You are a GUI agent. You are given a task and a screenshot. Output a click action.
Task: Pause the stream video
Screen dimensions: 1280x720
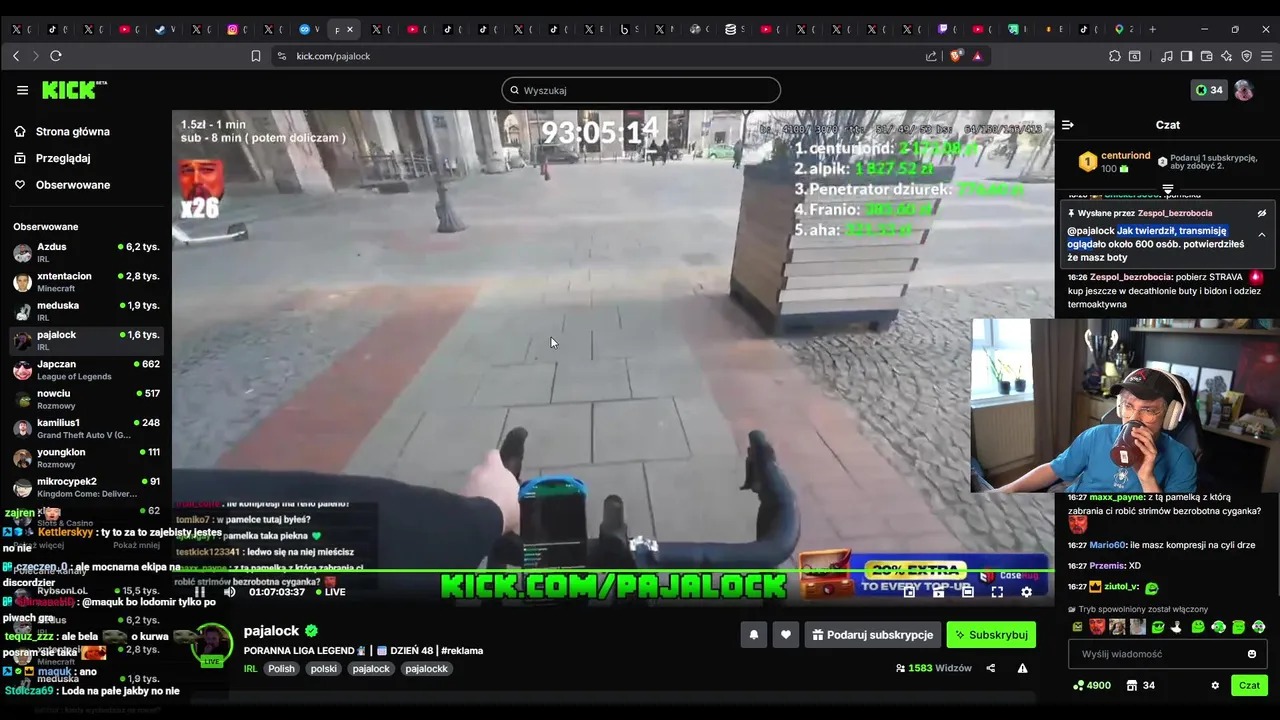coord(200,592)
